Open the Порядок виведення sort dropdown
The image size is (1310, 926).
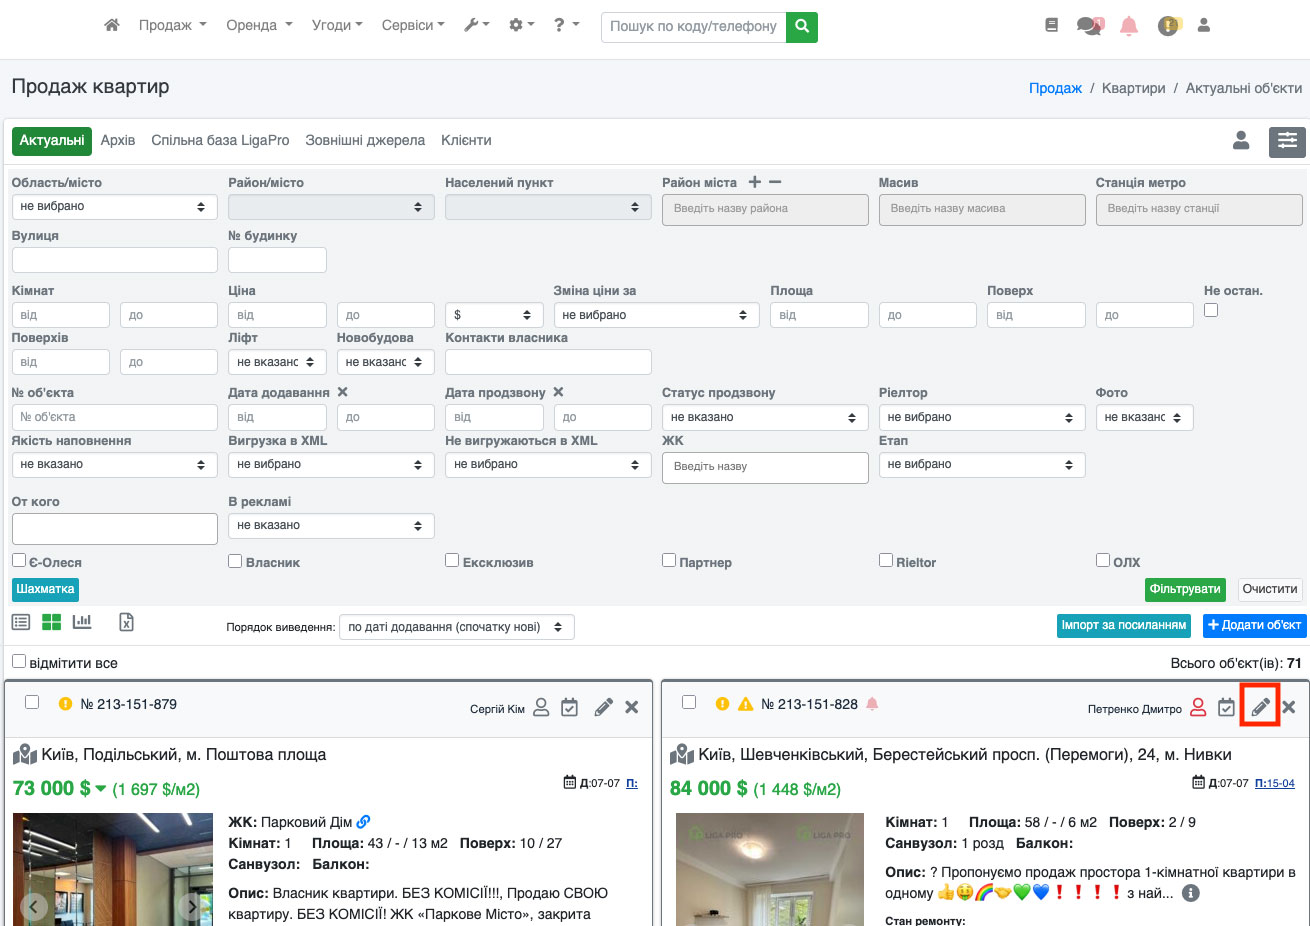(x=456, y=627)
